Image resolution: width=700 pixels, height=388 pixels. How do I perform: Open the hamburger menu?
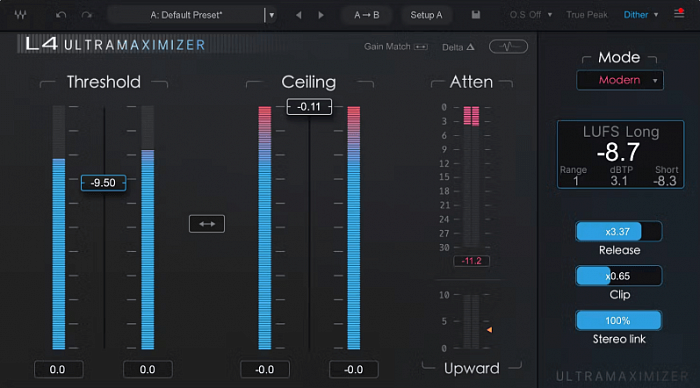pyautogui.click(x=679, y=14)
